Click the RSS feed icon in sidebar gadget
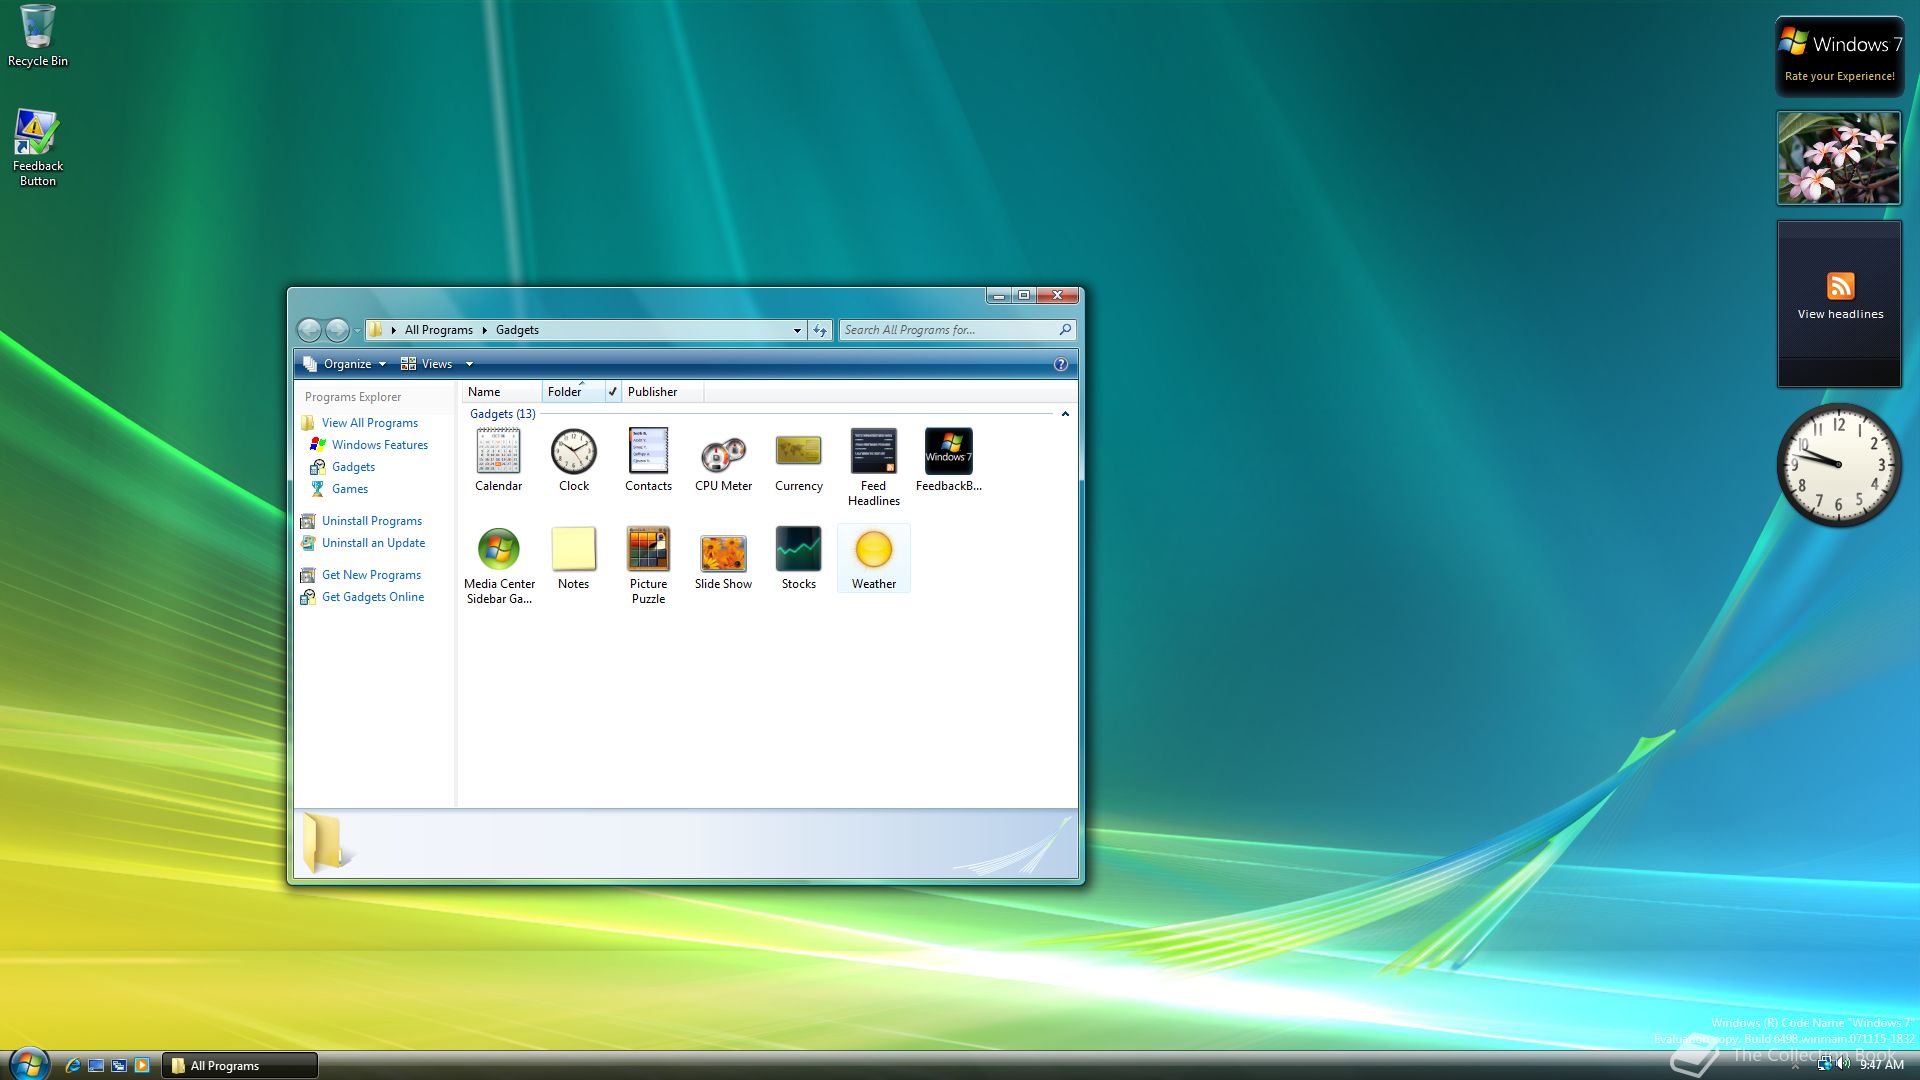1920x1080 pixels. [1840, 286]
